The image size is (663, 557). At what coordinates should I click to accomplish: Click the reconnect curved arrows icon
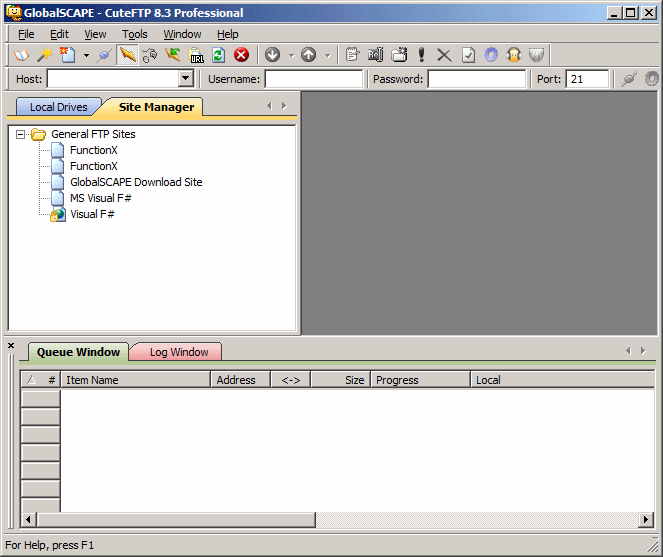coord(150,55)
